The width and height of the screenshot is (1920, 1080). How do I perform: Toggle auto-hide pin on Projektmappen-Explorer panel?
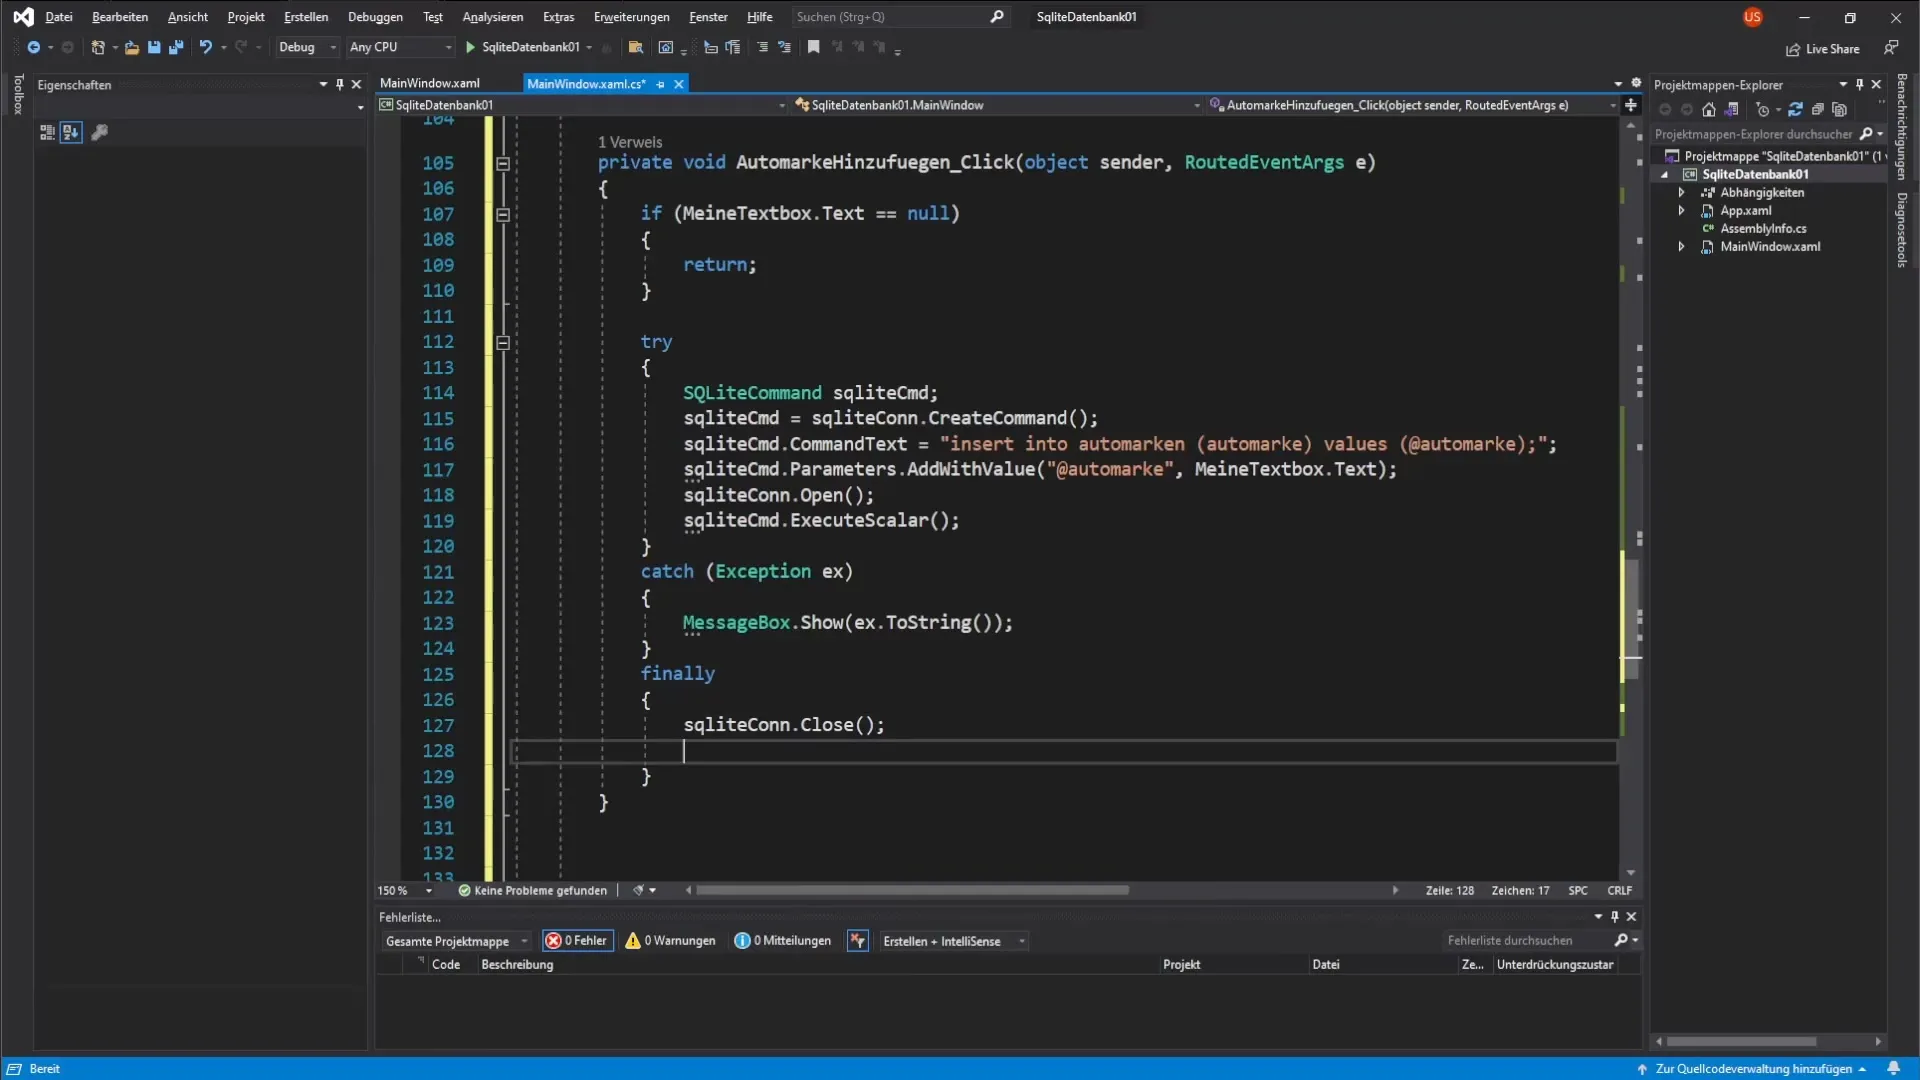click(1860, 85)
